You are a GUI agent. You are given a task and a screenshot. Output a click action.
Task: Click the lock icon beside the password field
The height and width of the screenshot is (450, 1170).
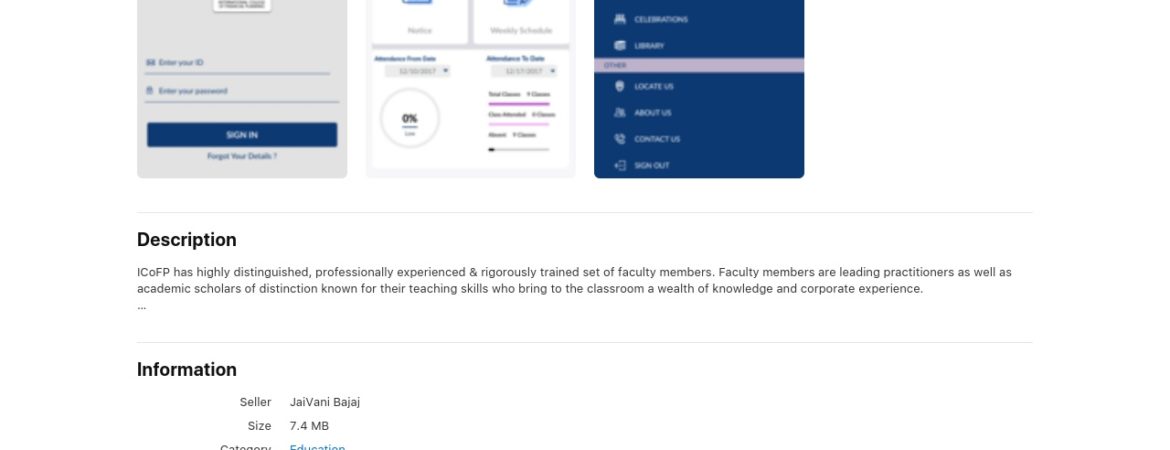(150, 91)
